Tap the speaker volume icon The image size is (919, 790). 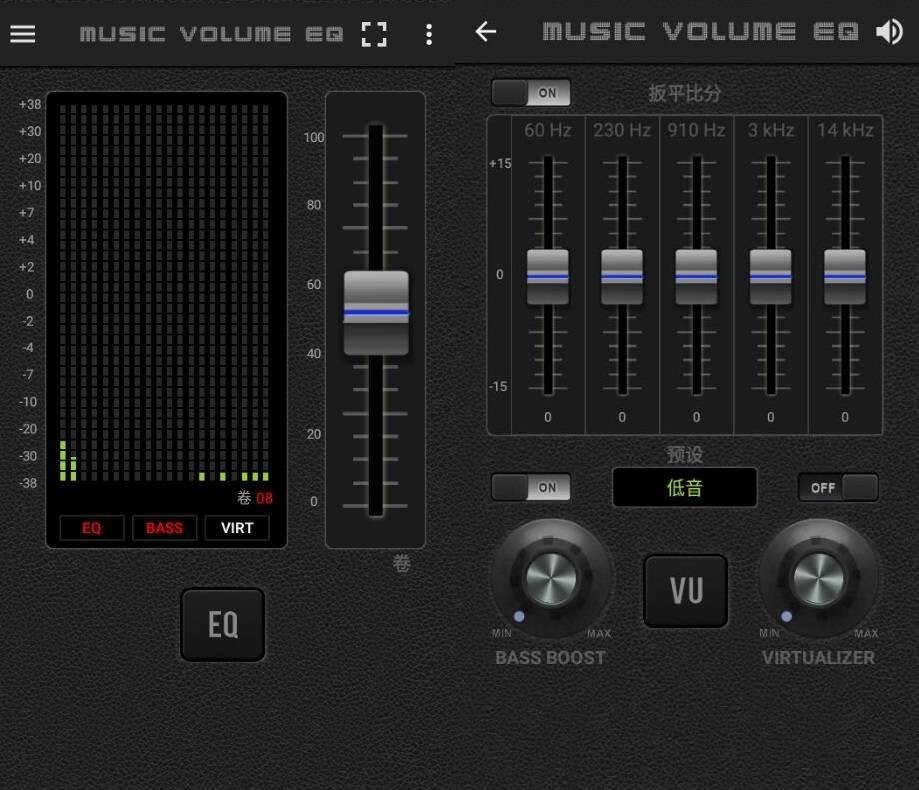[x=888, y=32]
